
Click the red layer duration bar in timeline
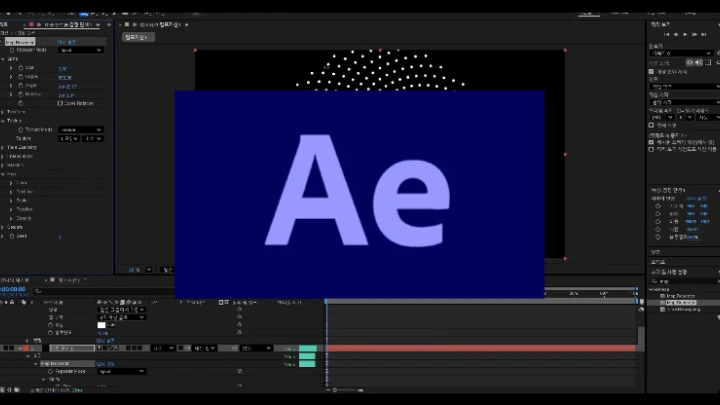click(481, 348)
